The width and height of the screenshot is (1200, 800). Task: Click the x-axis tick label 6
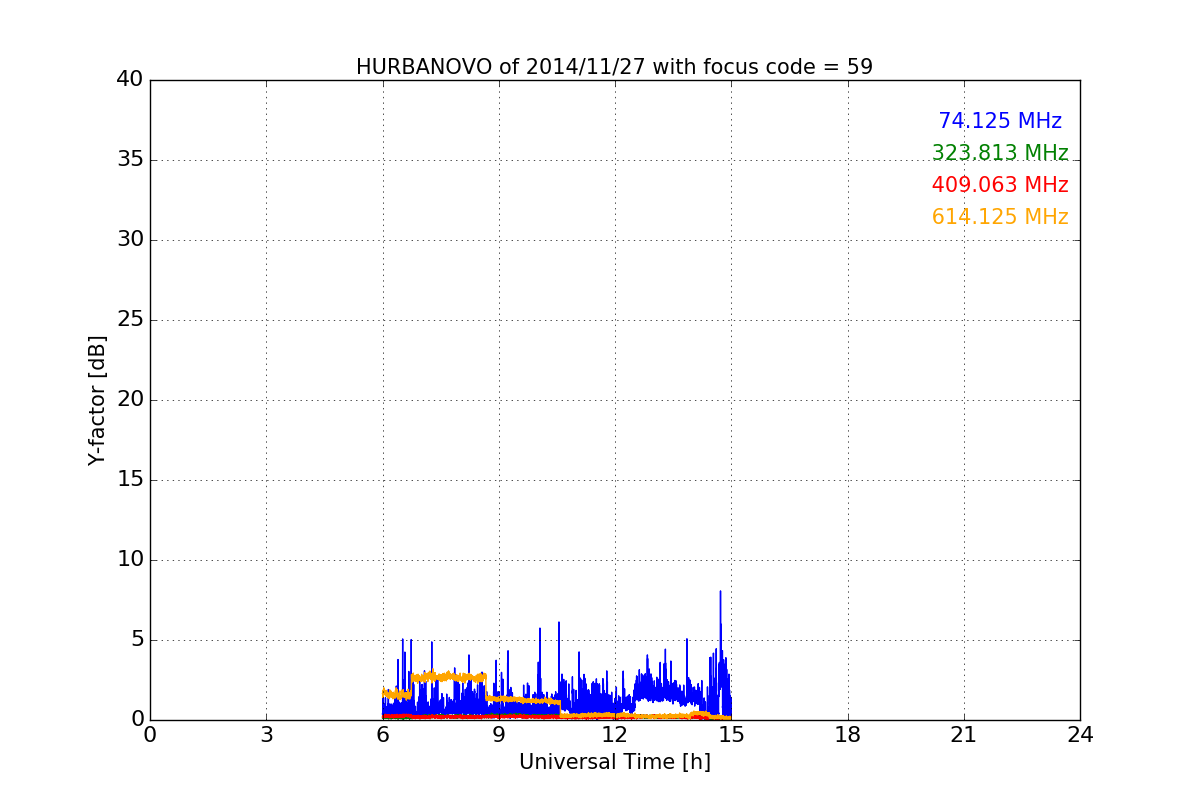coord(383,735)
